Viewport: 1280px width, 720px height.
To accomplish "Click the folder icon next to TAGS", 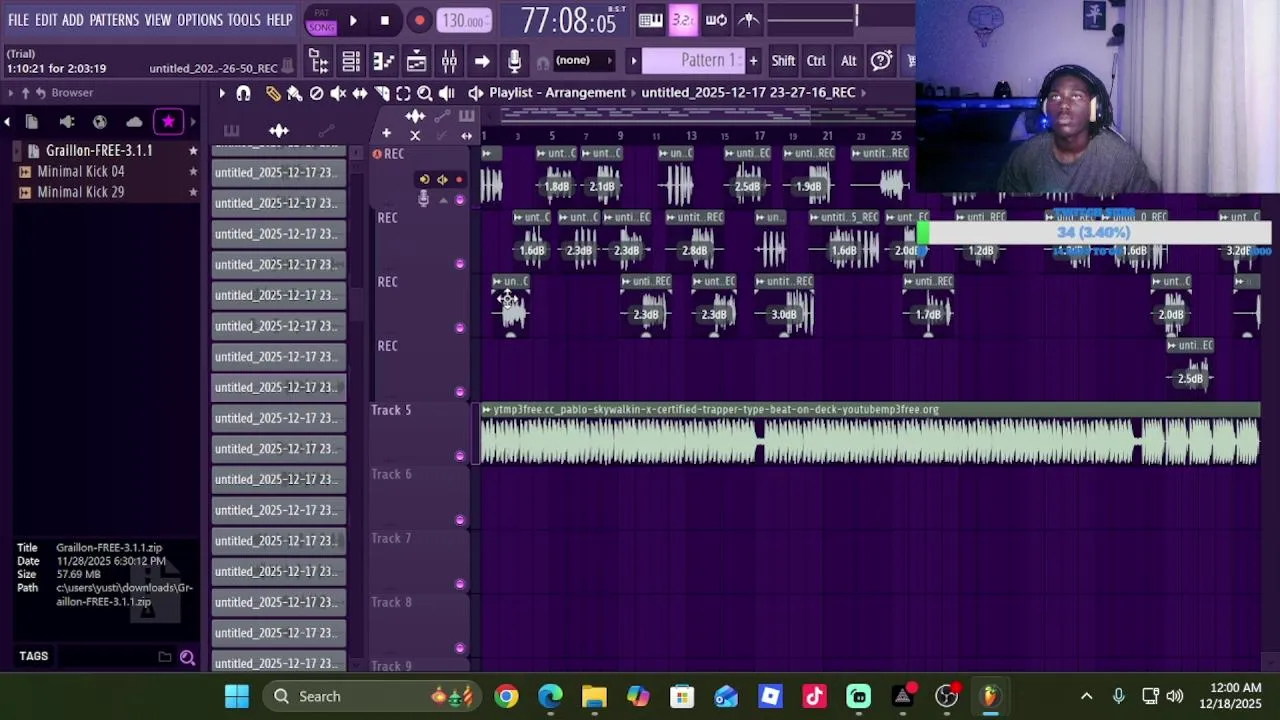I will pyautogui.click(x=165, y=657).
